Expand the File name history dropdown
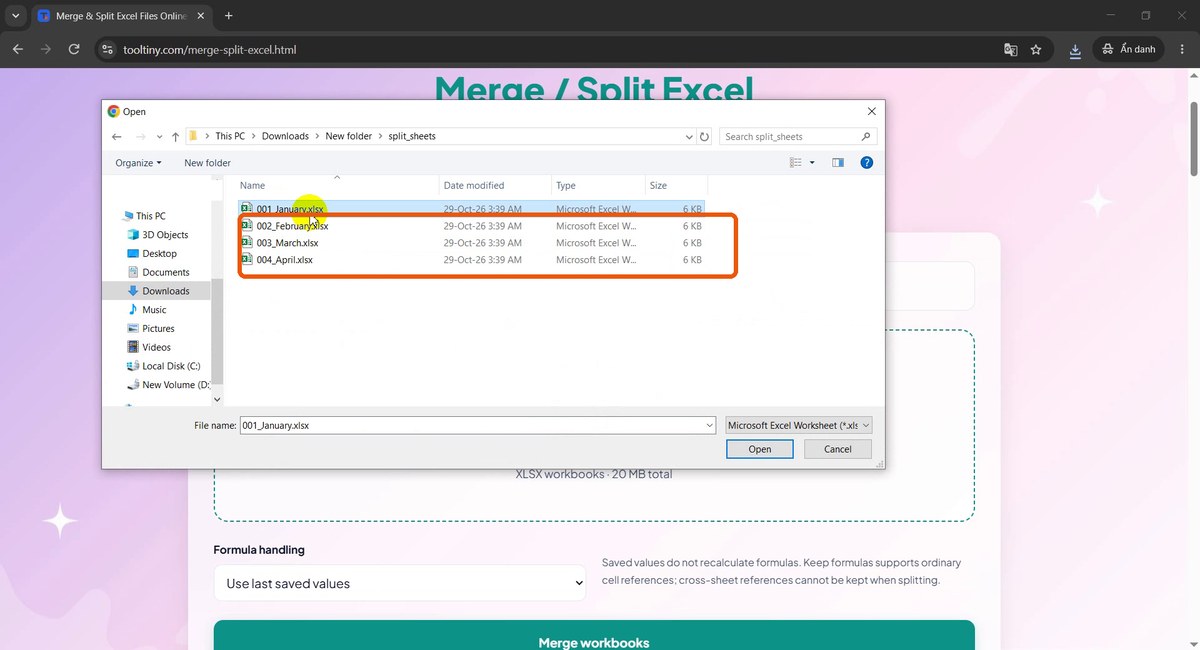Viewport: 1200px width, 650px height. click(x=709, y=425)
